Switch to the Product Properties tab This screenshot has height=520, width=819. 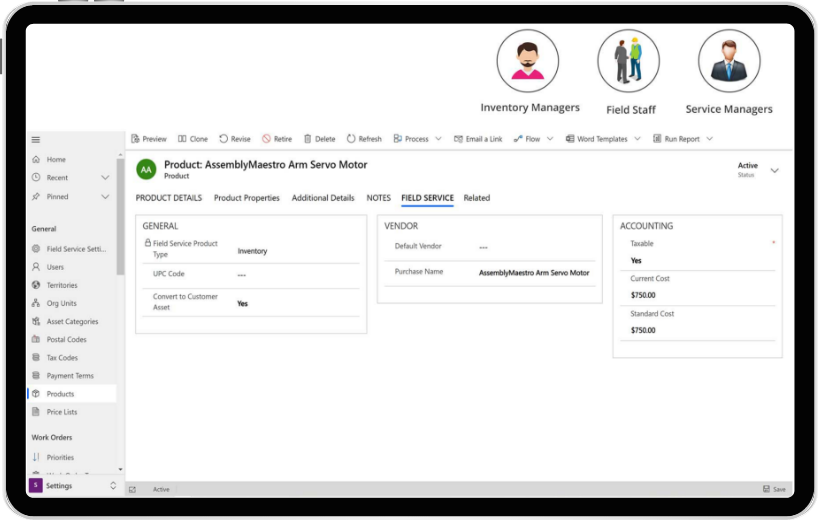[x=246, y=198]
